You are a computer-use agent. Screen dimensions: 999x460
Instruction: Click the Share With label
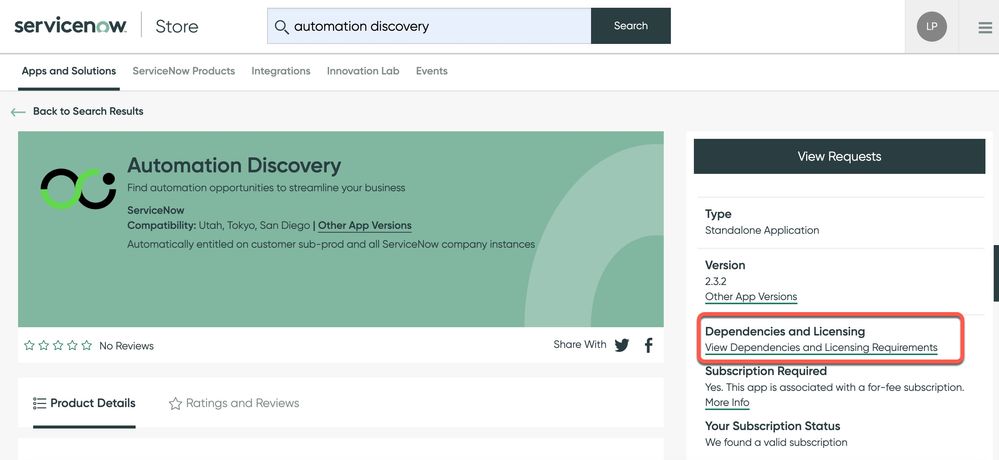click(x=580, y=345)
